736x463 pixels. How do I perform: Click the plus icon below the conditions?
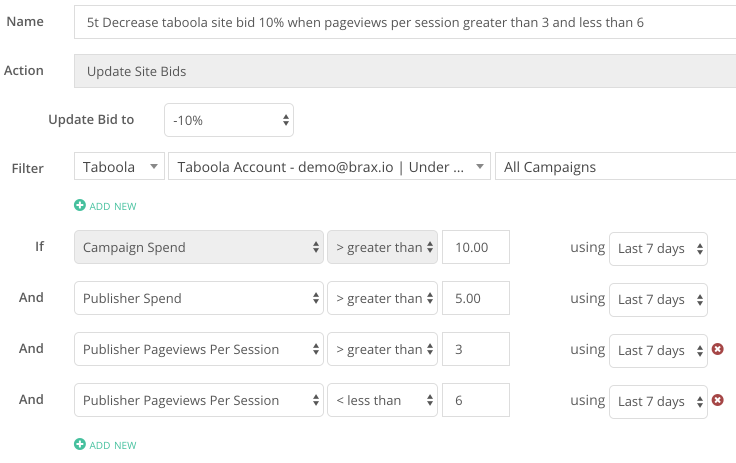pyautogui.click(x=80, y=444)
